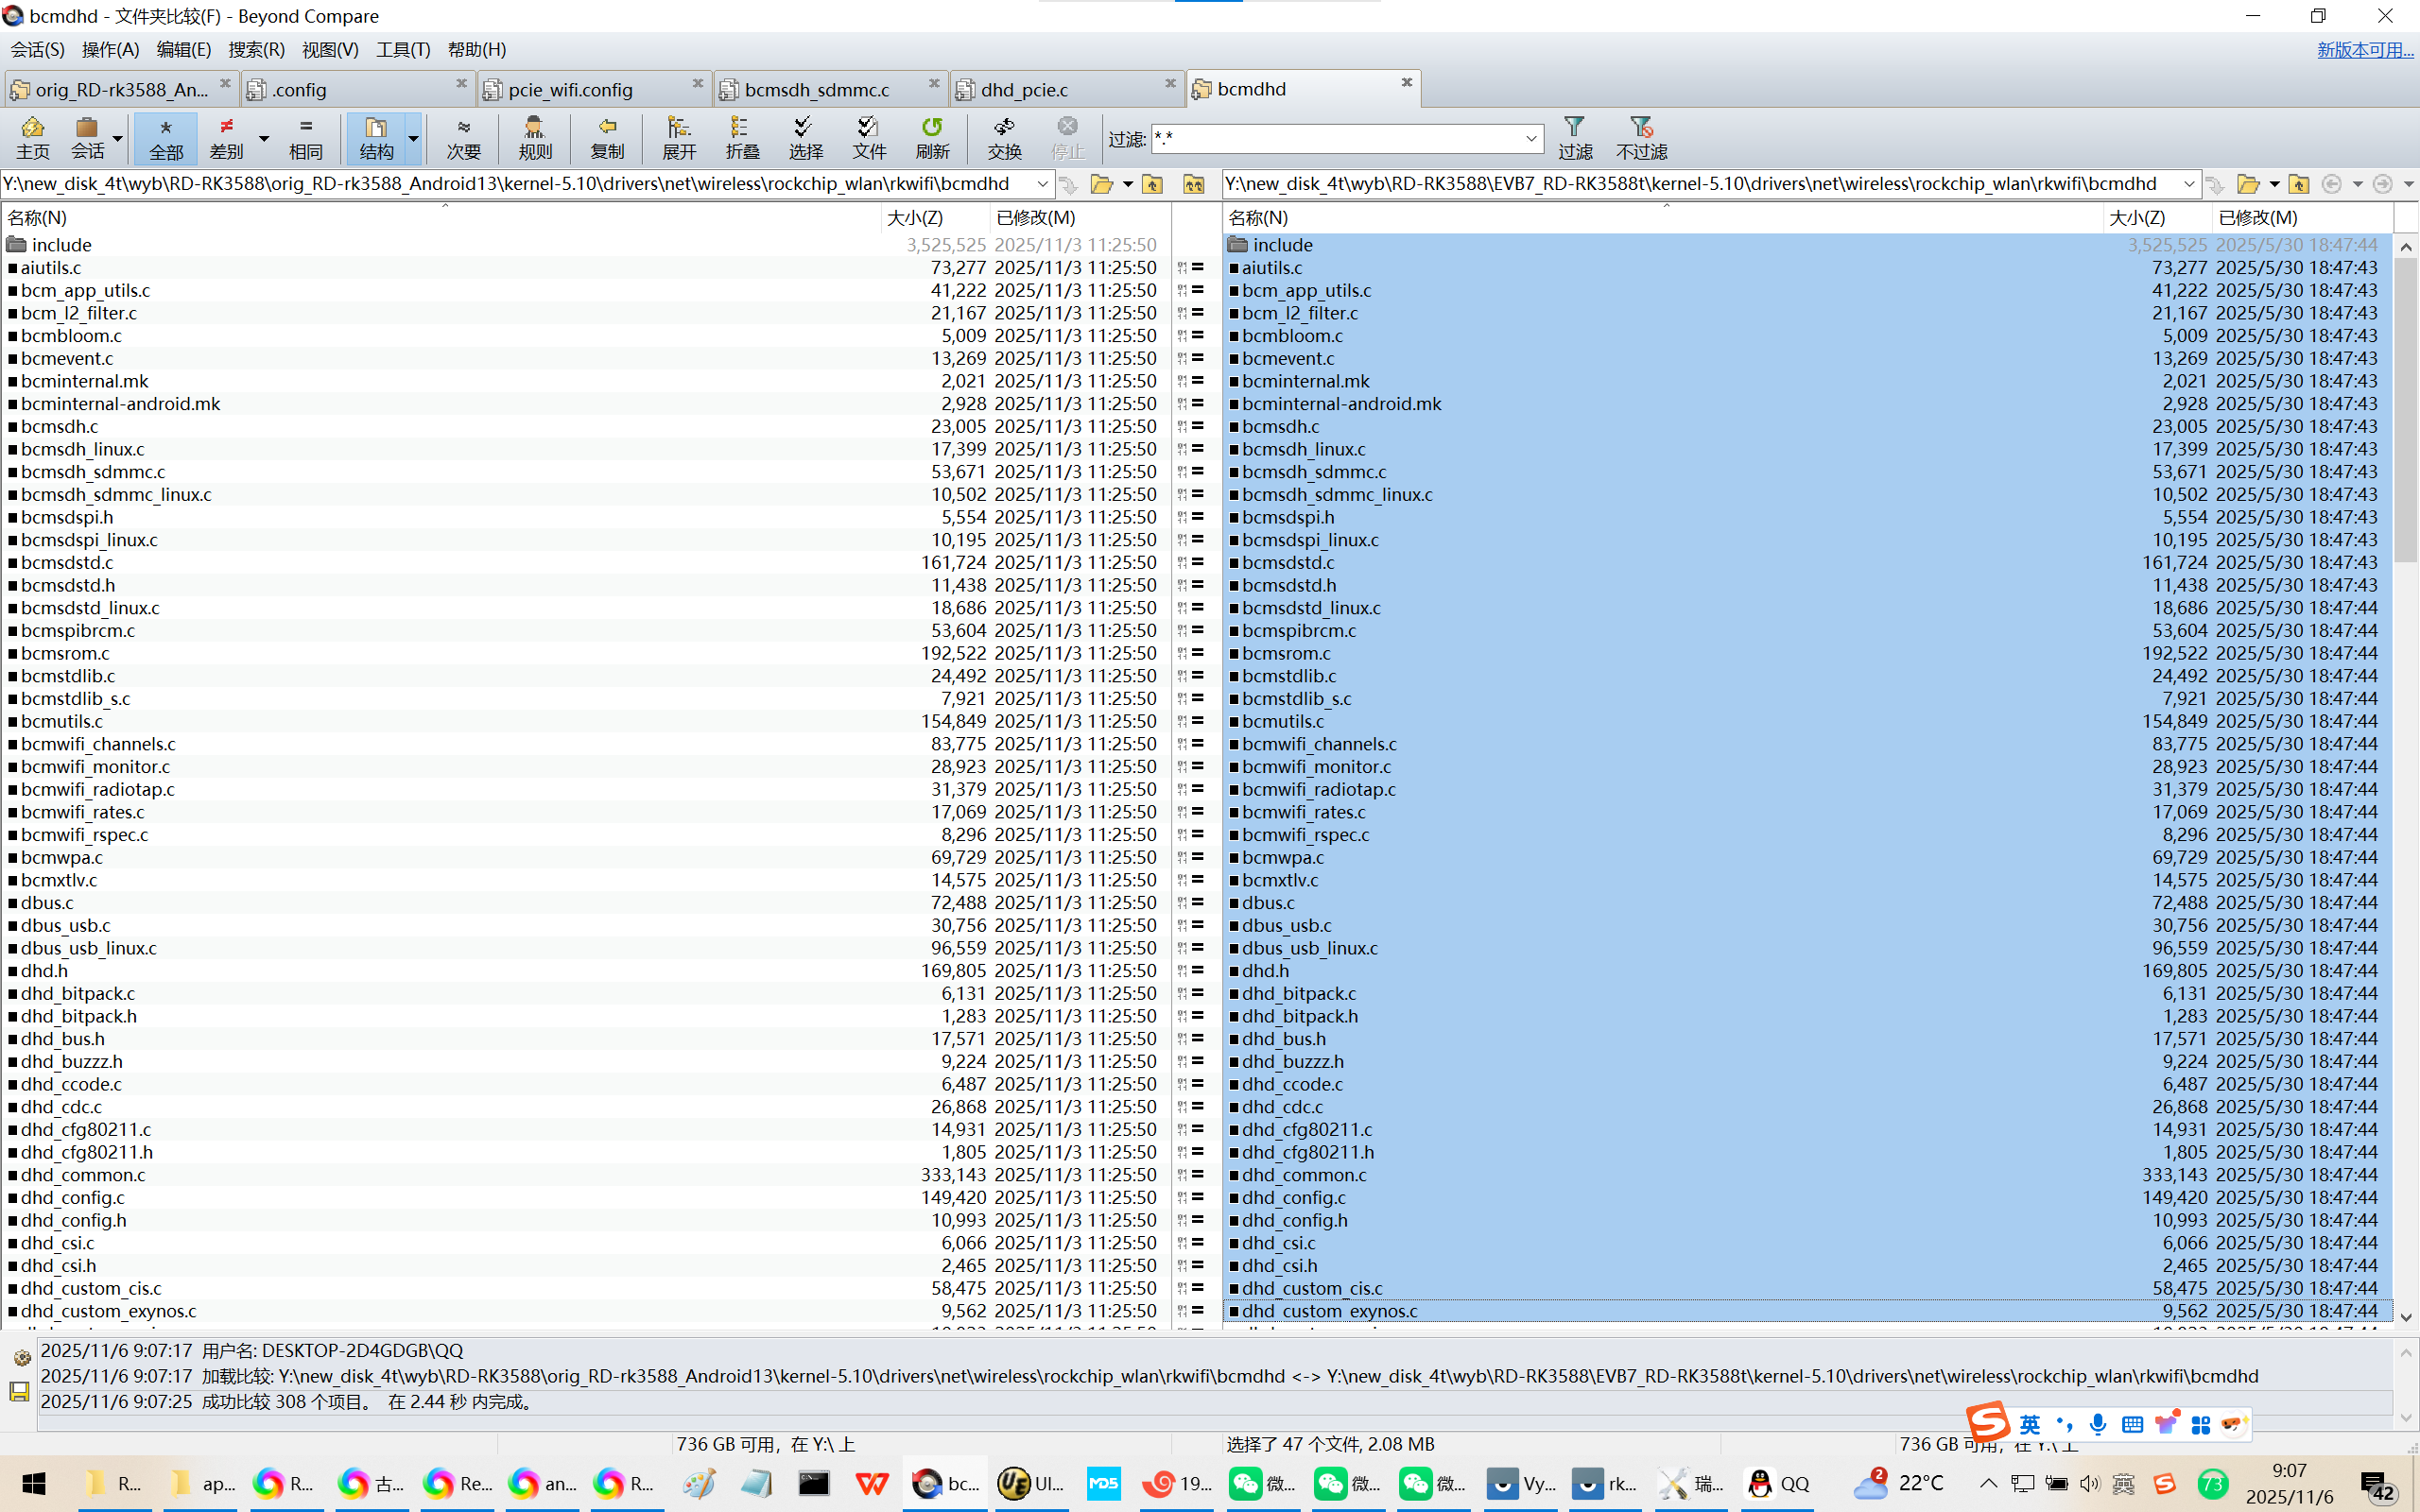The height and width of the screenshot is (1512, 2420).
Task: Click the 复制 (Copy) toolbar icon
Action: (x=607, y=137)
